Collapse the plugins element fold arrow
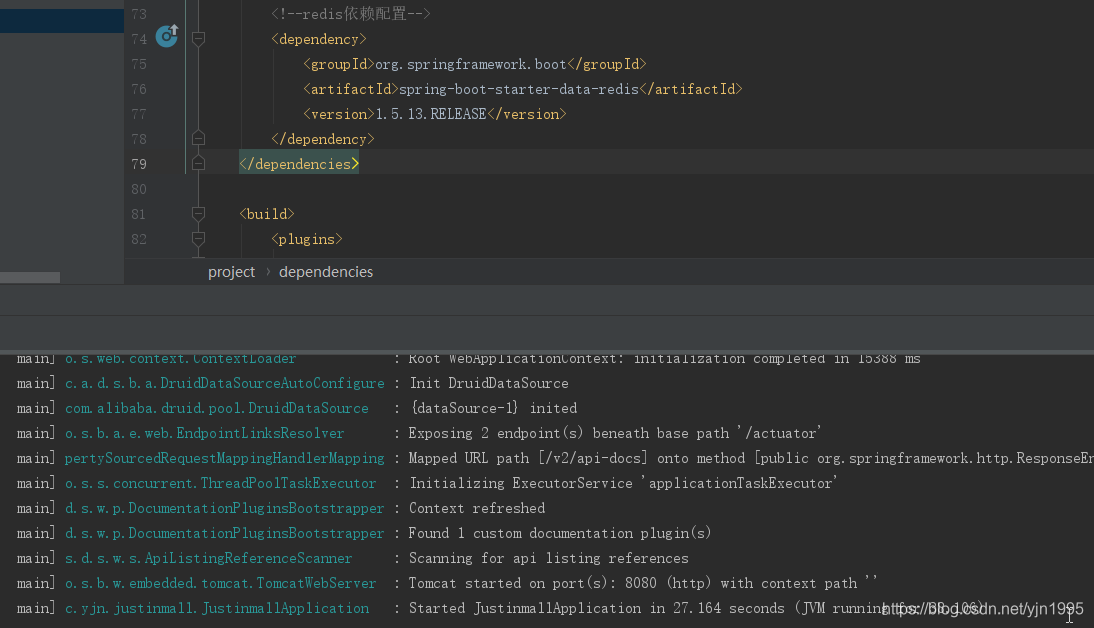1094x628 pixels. [197, 238]
